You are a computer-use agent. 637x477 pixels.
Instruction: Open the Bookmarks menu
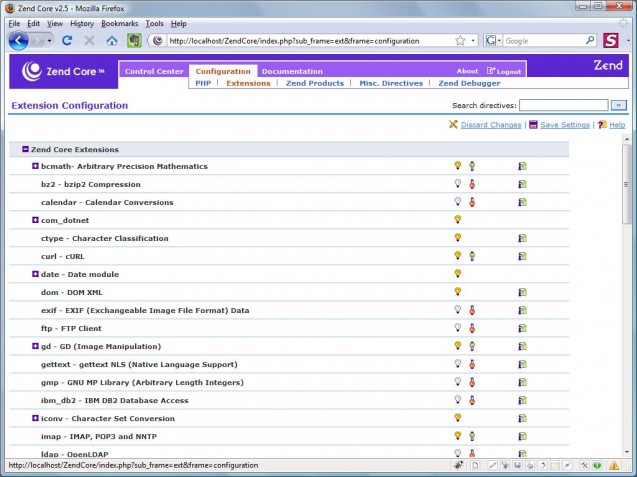click(x=119, y=24)
